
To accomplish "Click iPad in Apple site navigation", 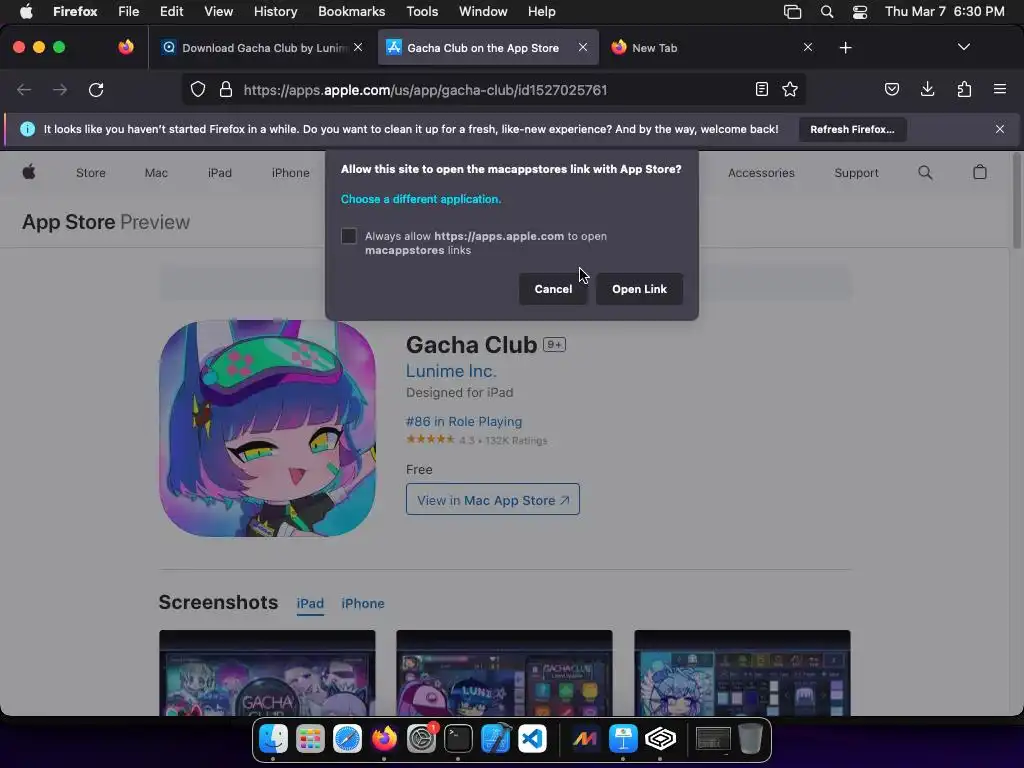I will (219, 173).
